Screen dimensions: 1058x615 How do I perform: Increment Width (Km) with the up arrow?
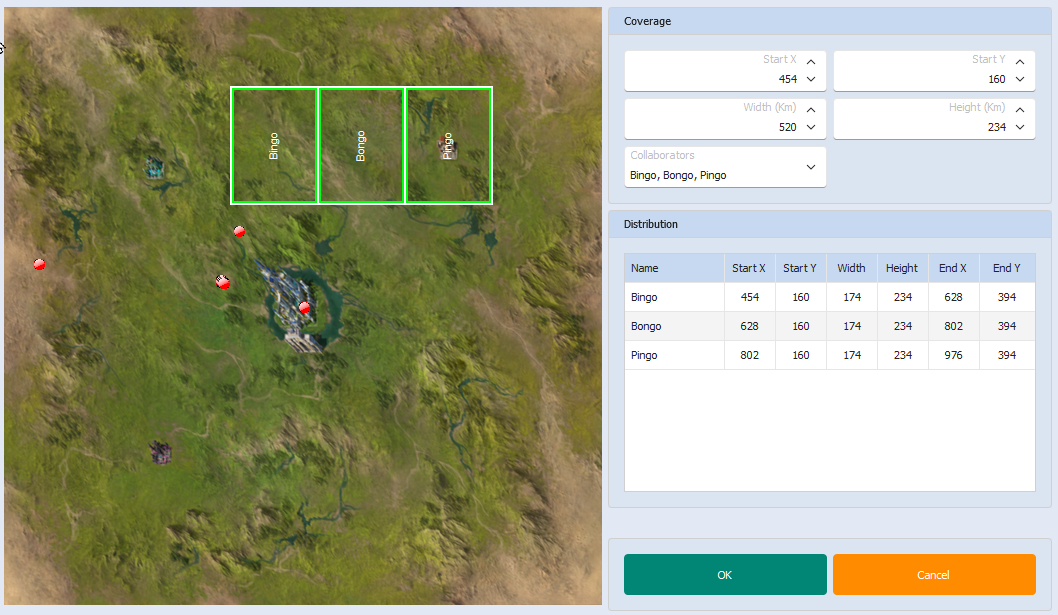click(x=811, y=108)
